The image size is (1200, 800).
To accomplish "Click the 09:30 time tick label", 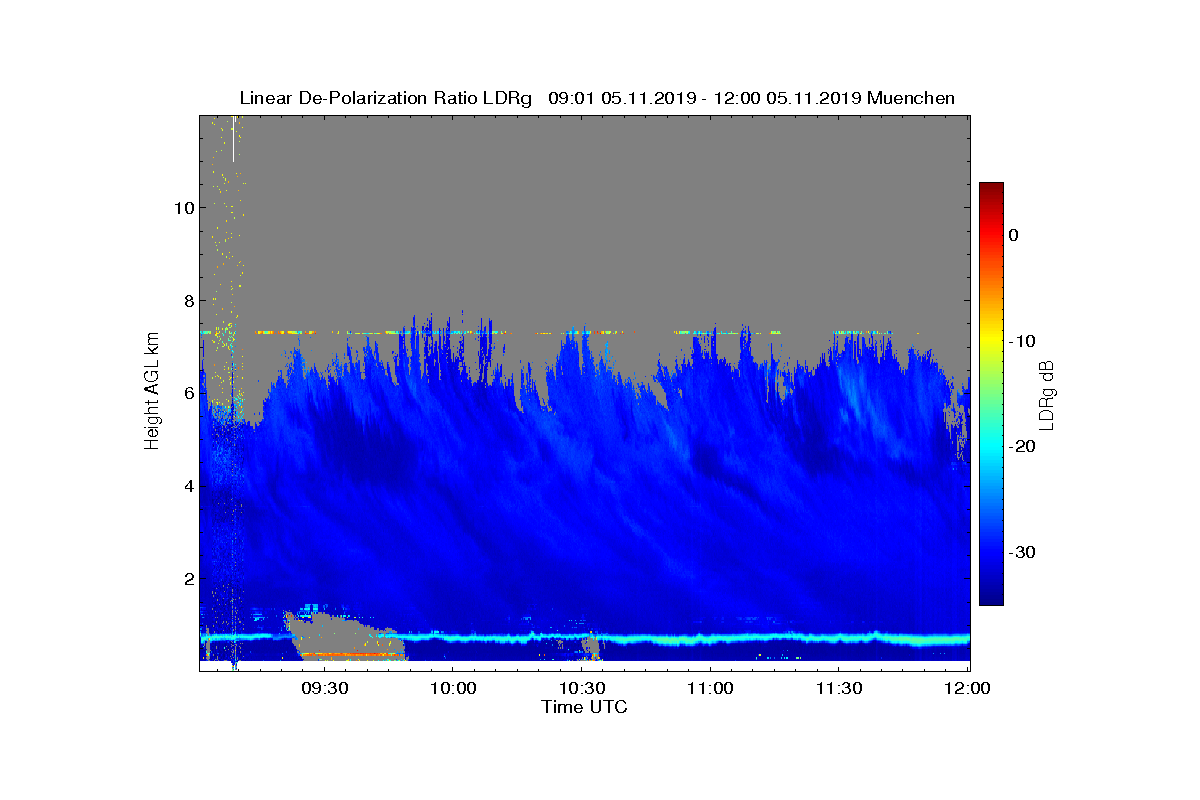I will (x=324, y=688).
